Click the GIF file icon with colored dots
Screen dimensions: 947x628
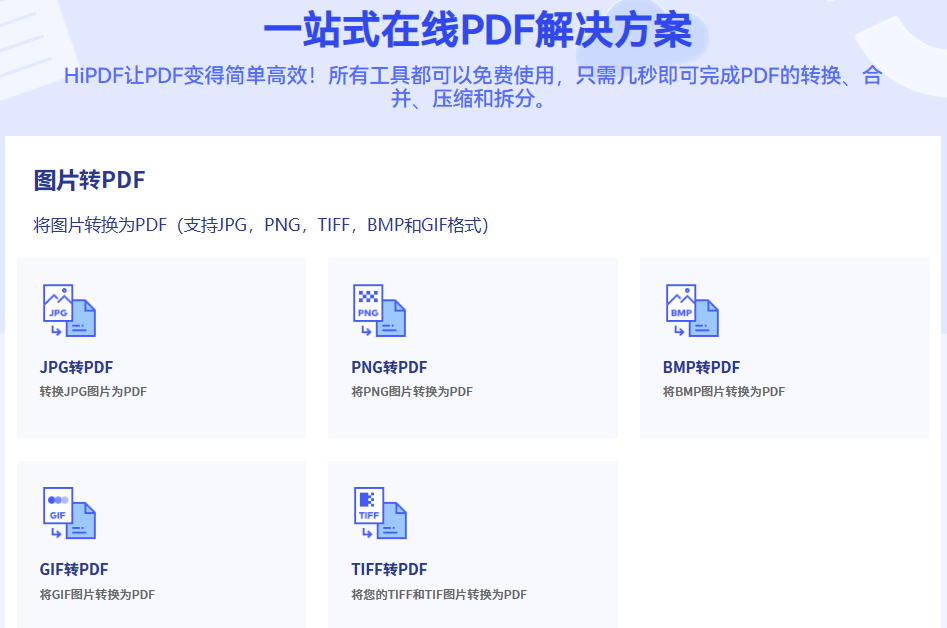tap(68, 512)
